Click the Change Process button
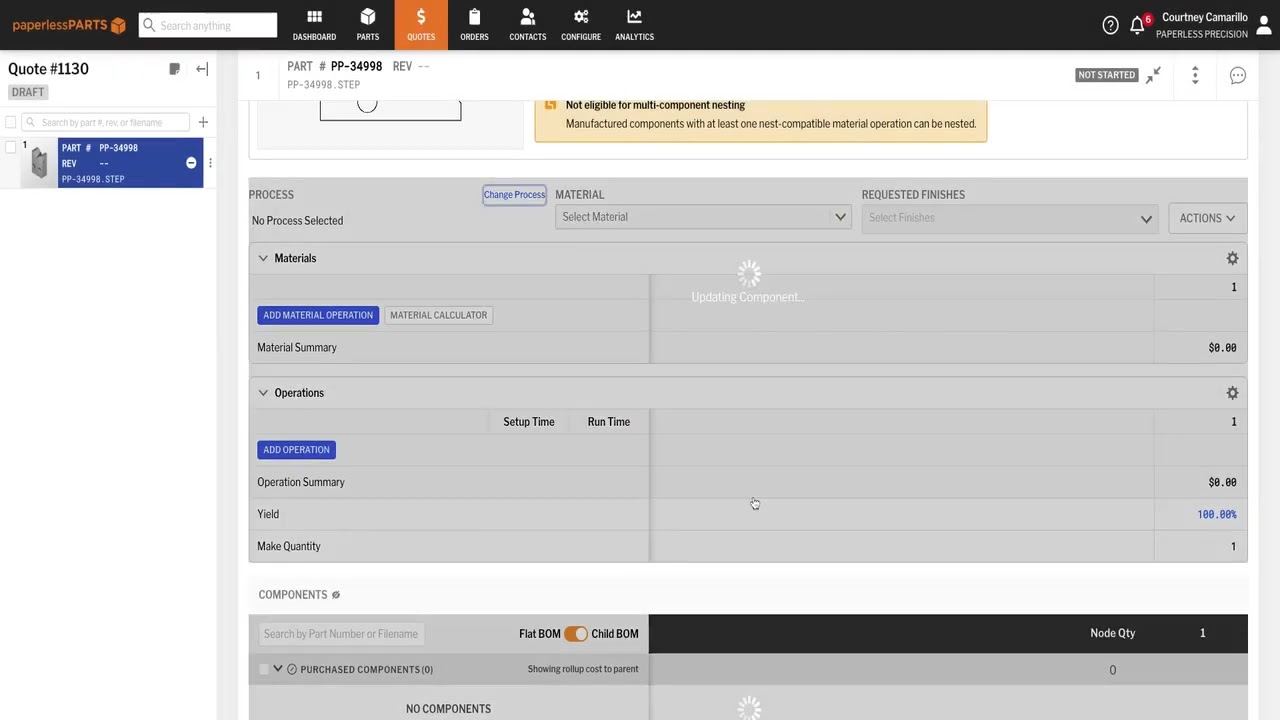Image resolution: width=1280 pixels, height=720 pixels. (514, 195)
